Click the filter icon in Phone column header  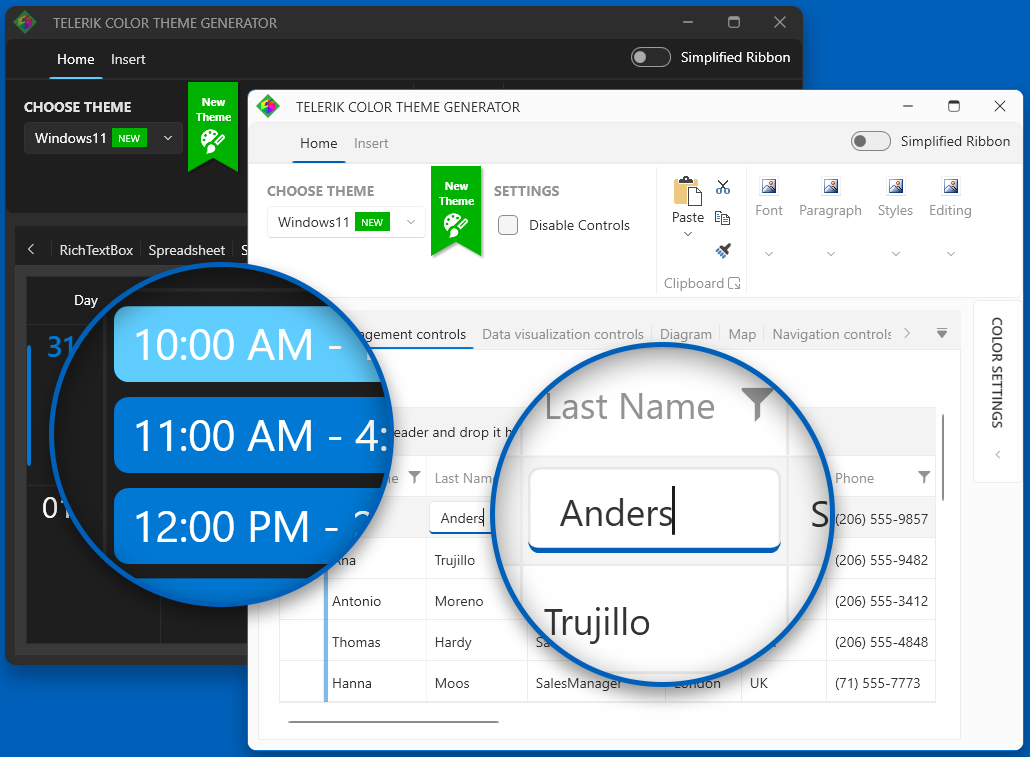pyautogui.click(x=924, y=477)
